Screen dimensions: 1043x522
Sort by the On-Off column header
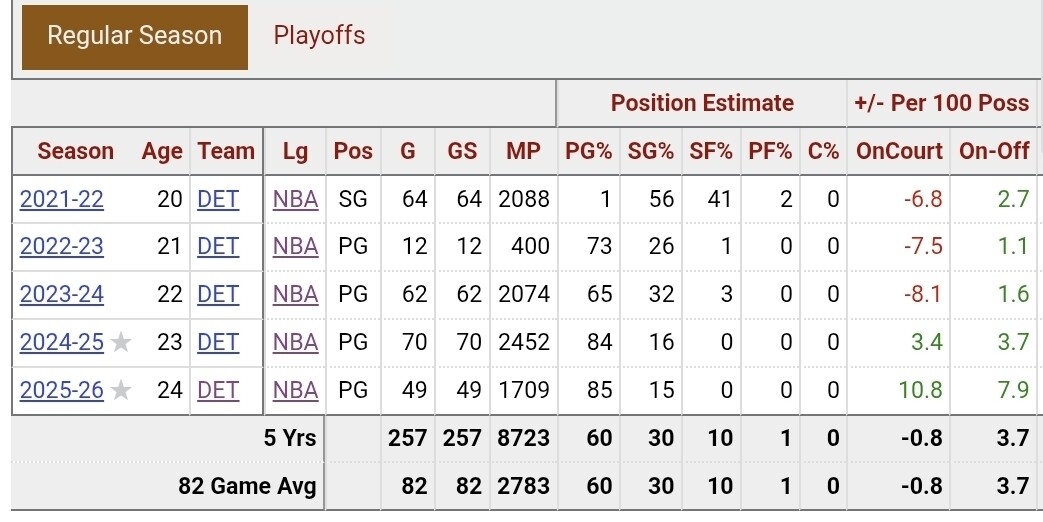click(x=994, y=152)
